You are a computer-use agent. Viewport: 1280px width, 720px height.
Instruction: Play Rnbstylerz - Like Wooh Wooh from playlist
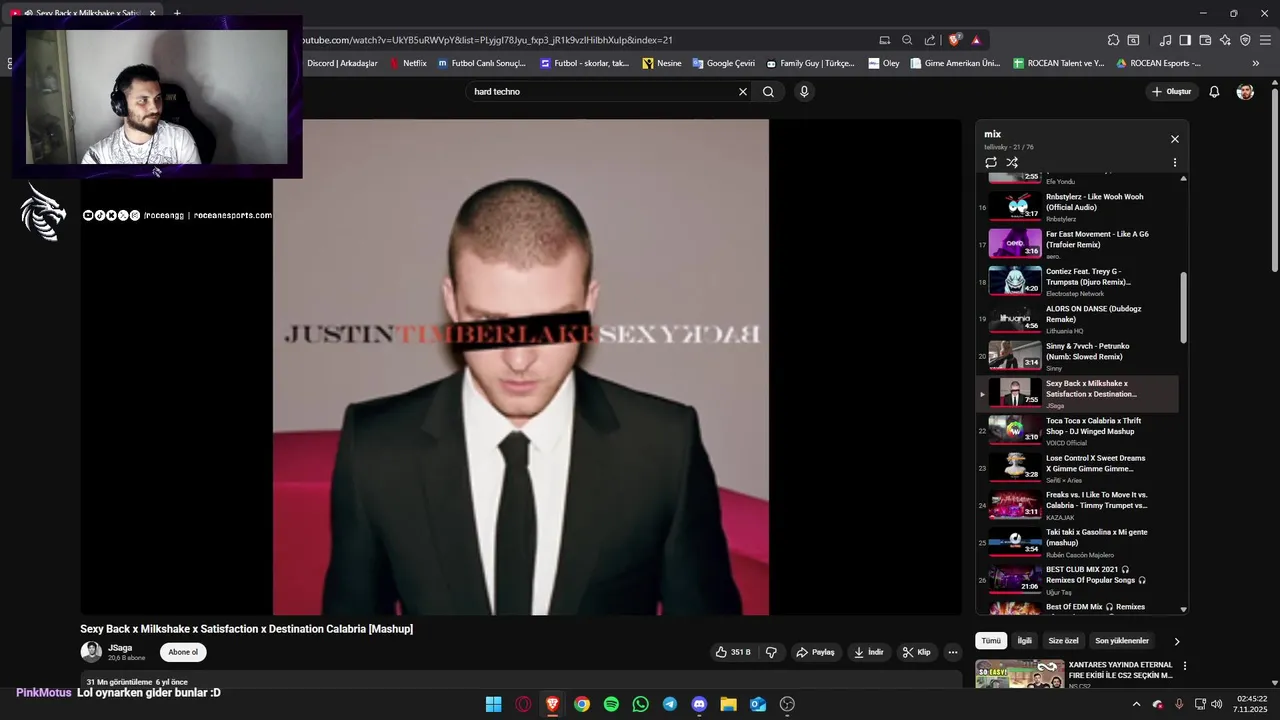[1078, 207]
